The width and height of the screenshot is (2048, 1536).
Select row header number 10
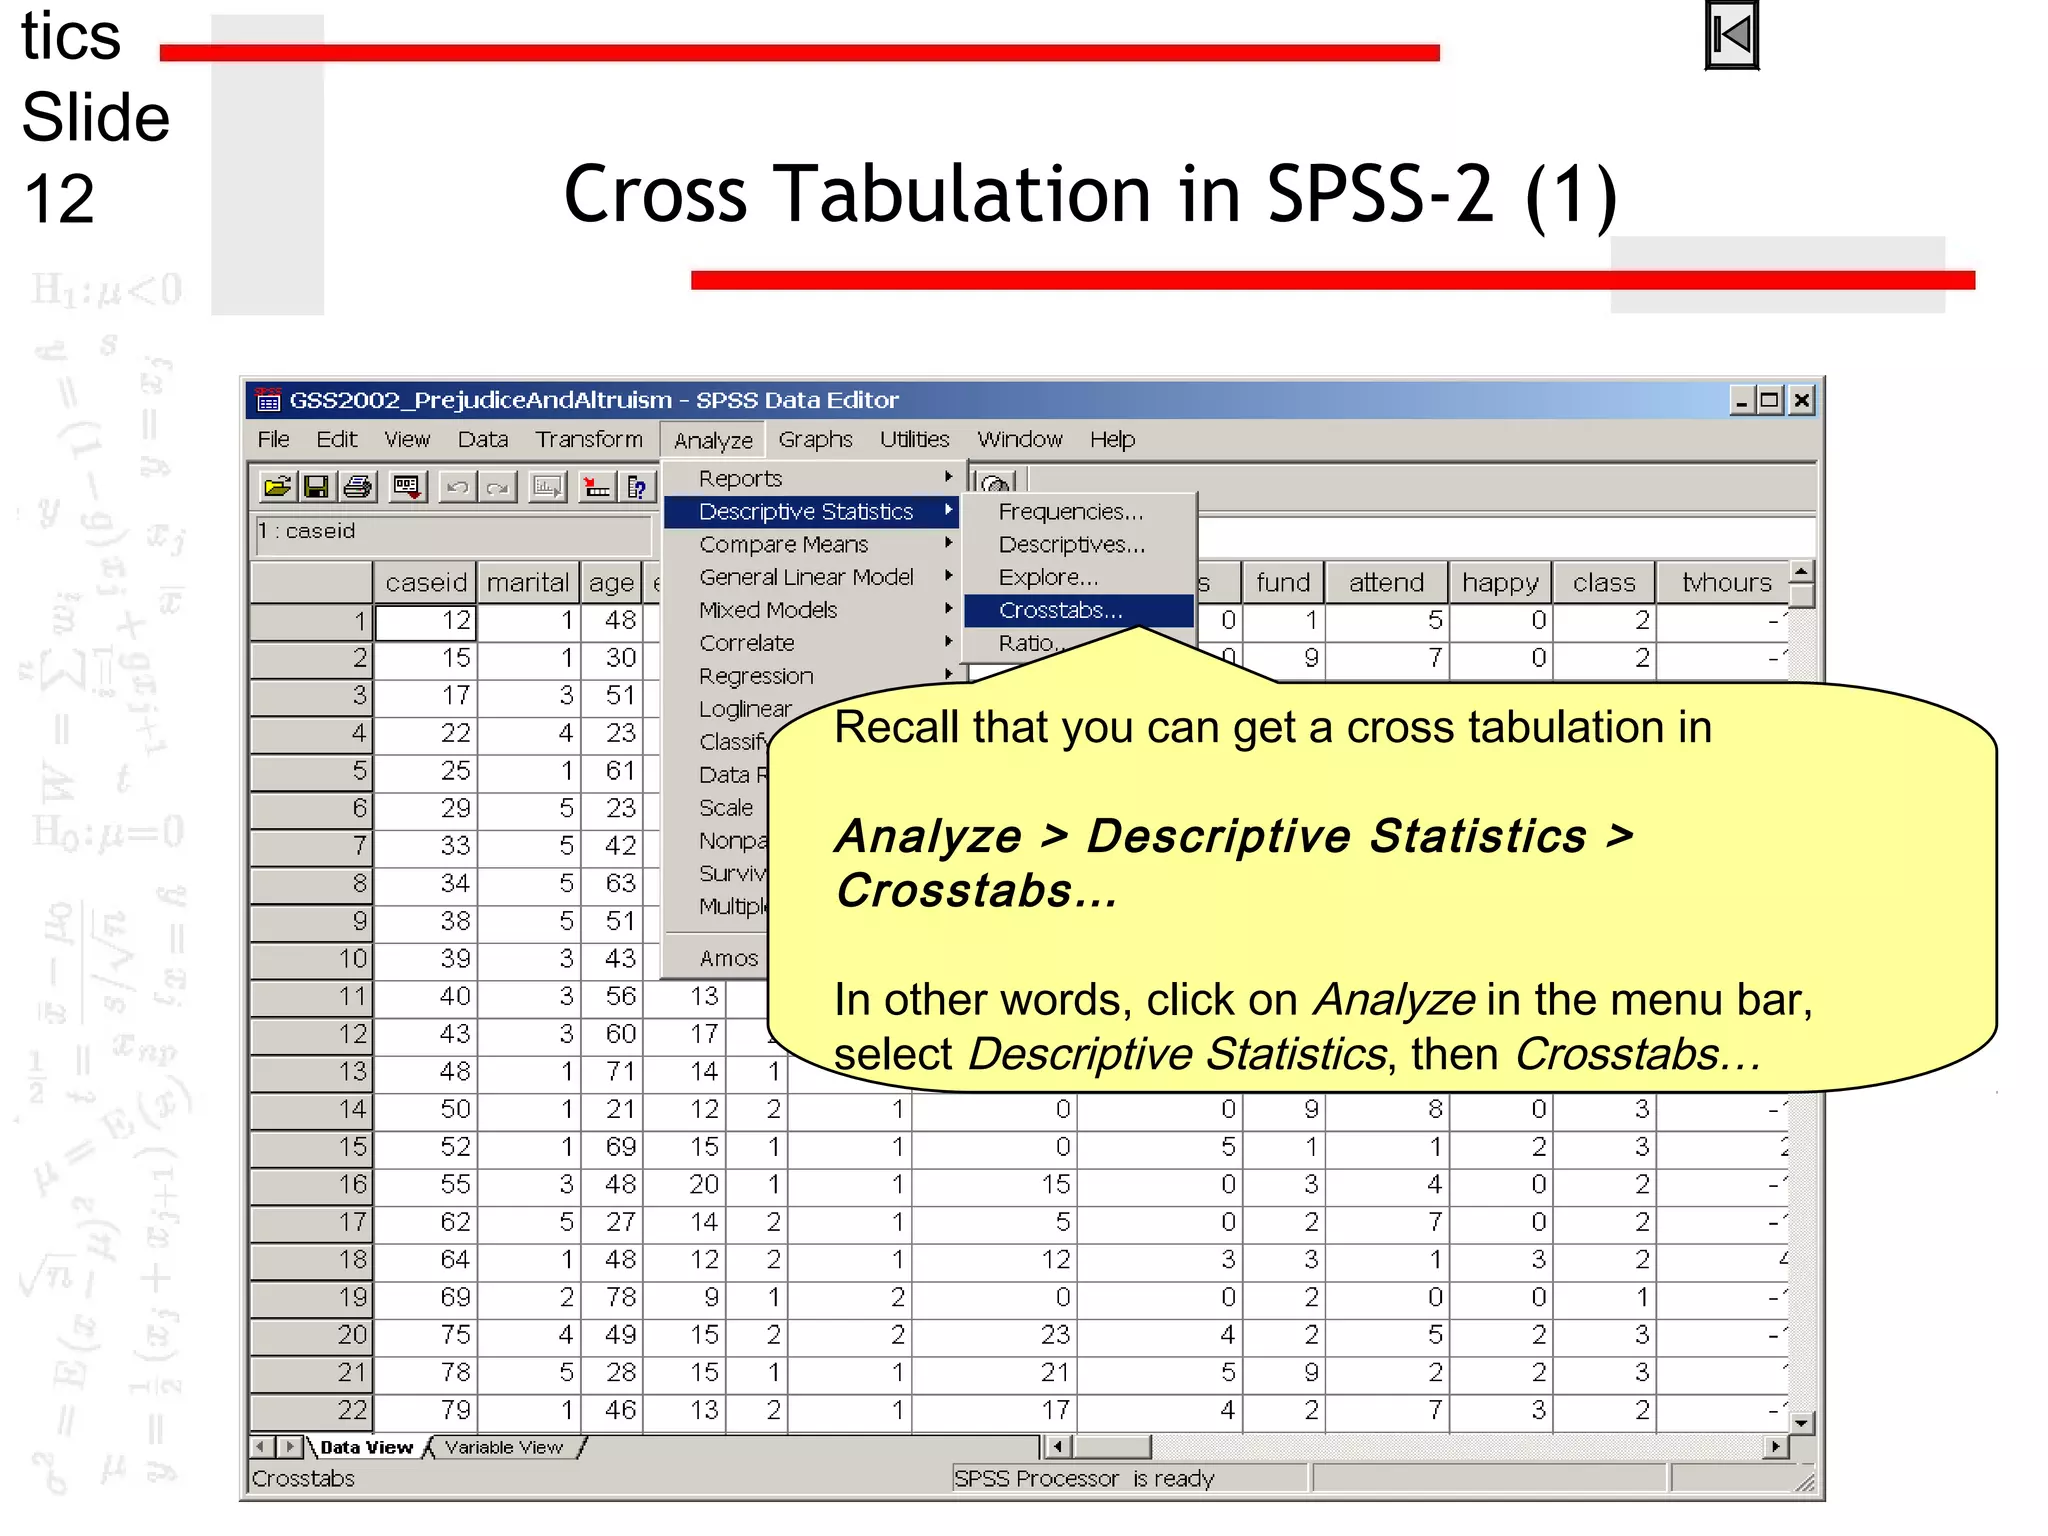click(311, 959)
